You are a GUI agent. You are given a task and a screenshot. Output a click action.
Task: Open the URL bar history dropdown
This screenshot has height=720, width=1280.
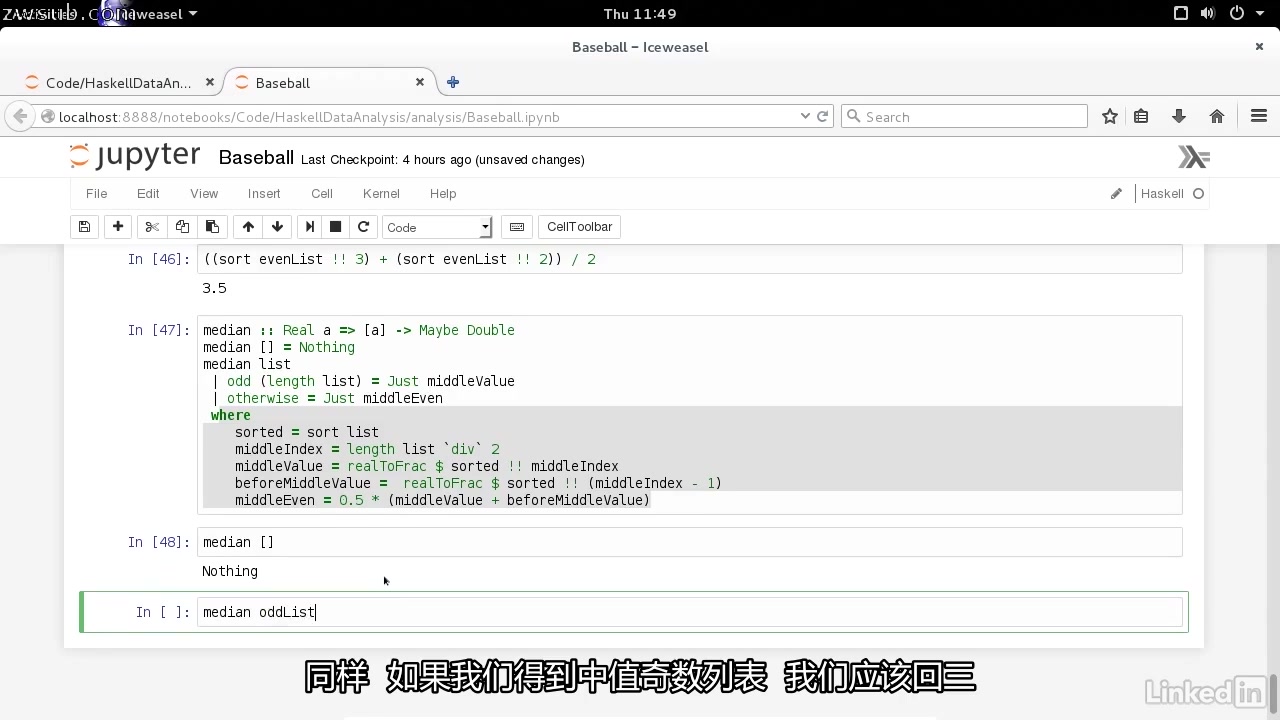pyautogui.click(x=805, y=116)
